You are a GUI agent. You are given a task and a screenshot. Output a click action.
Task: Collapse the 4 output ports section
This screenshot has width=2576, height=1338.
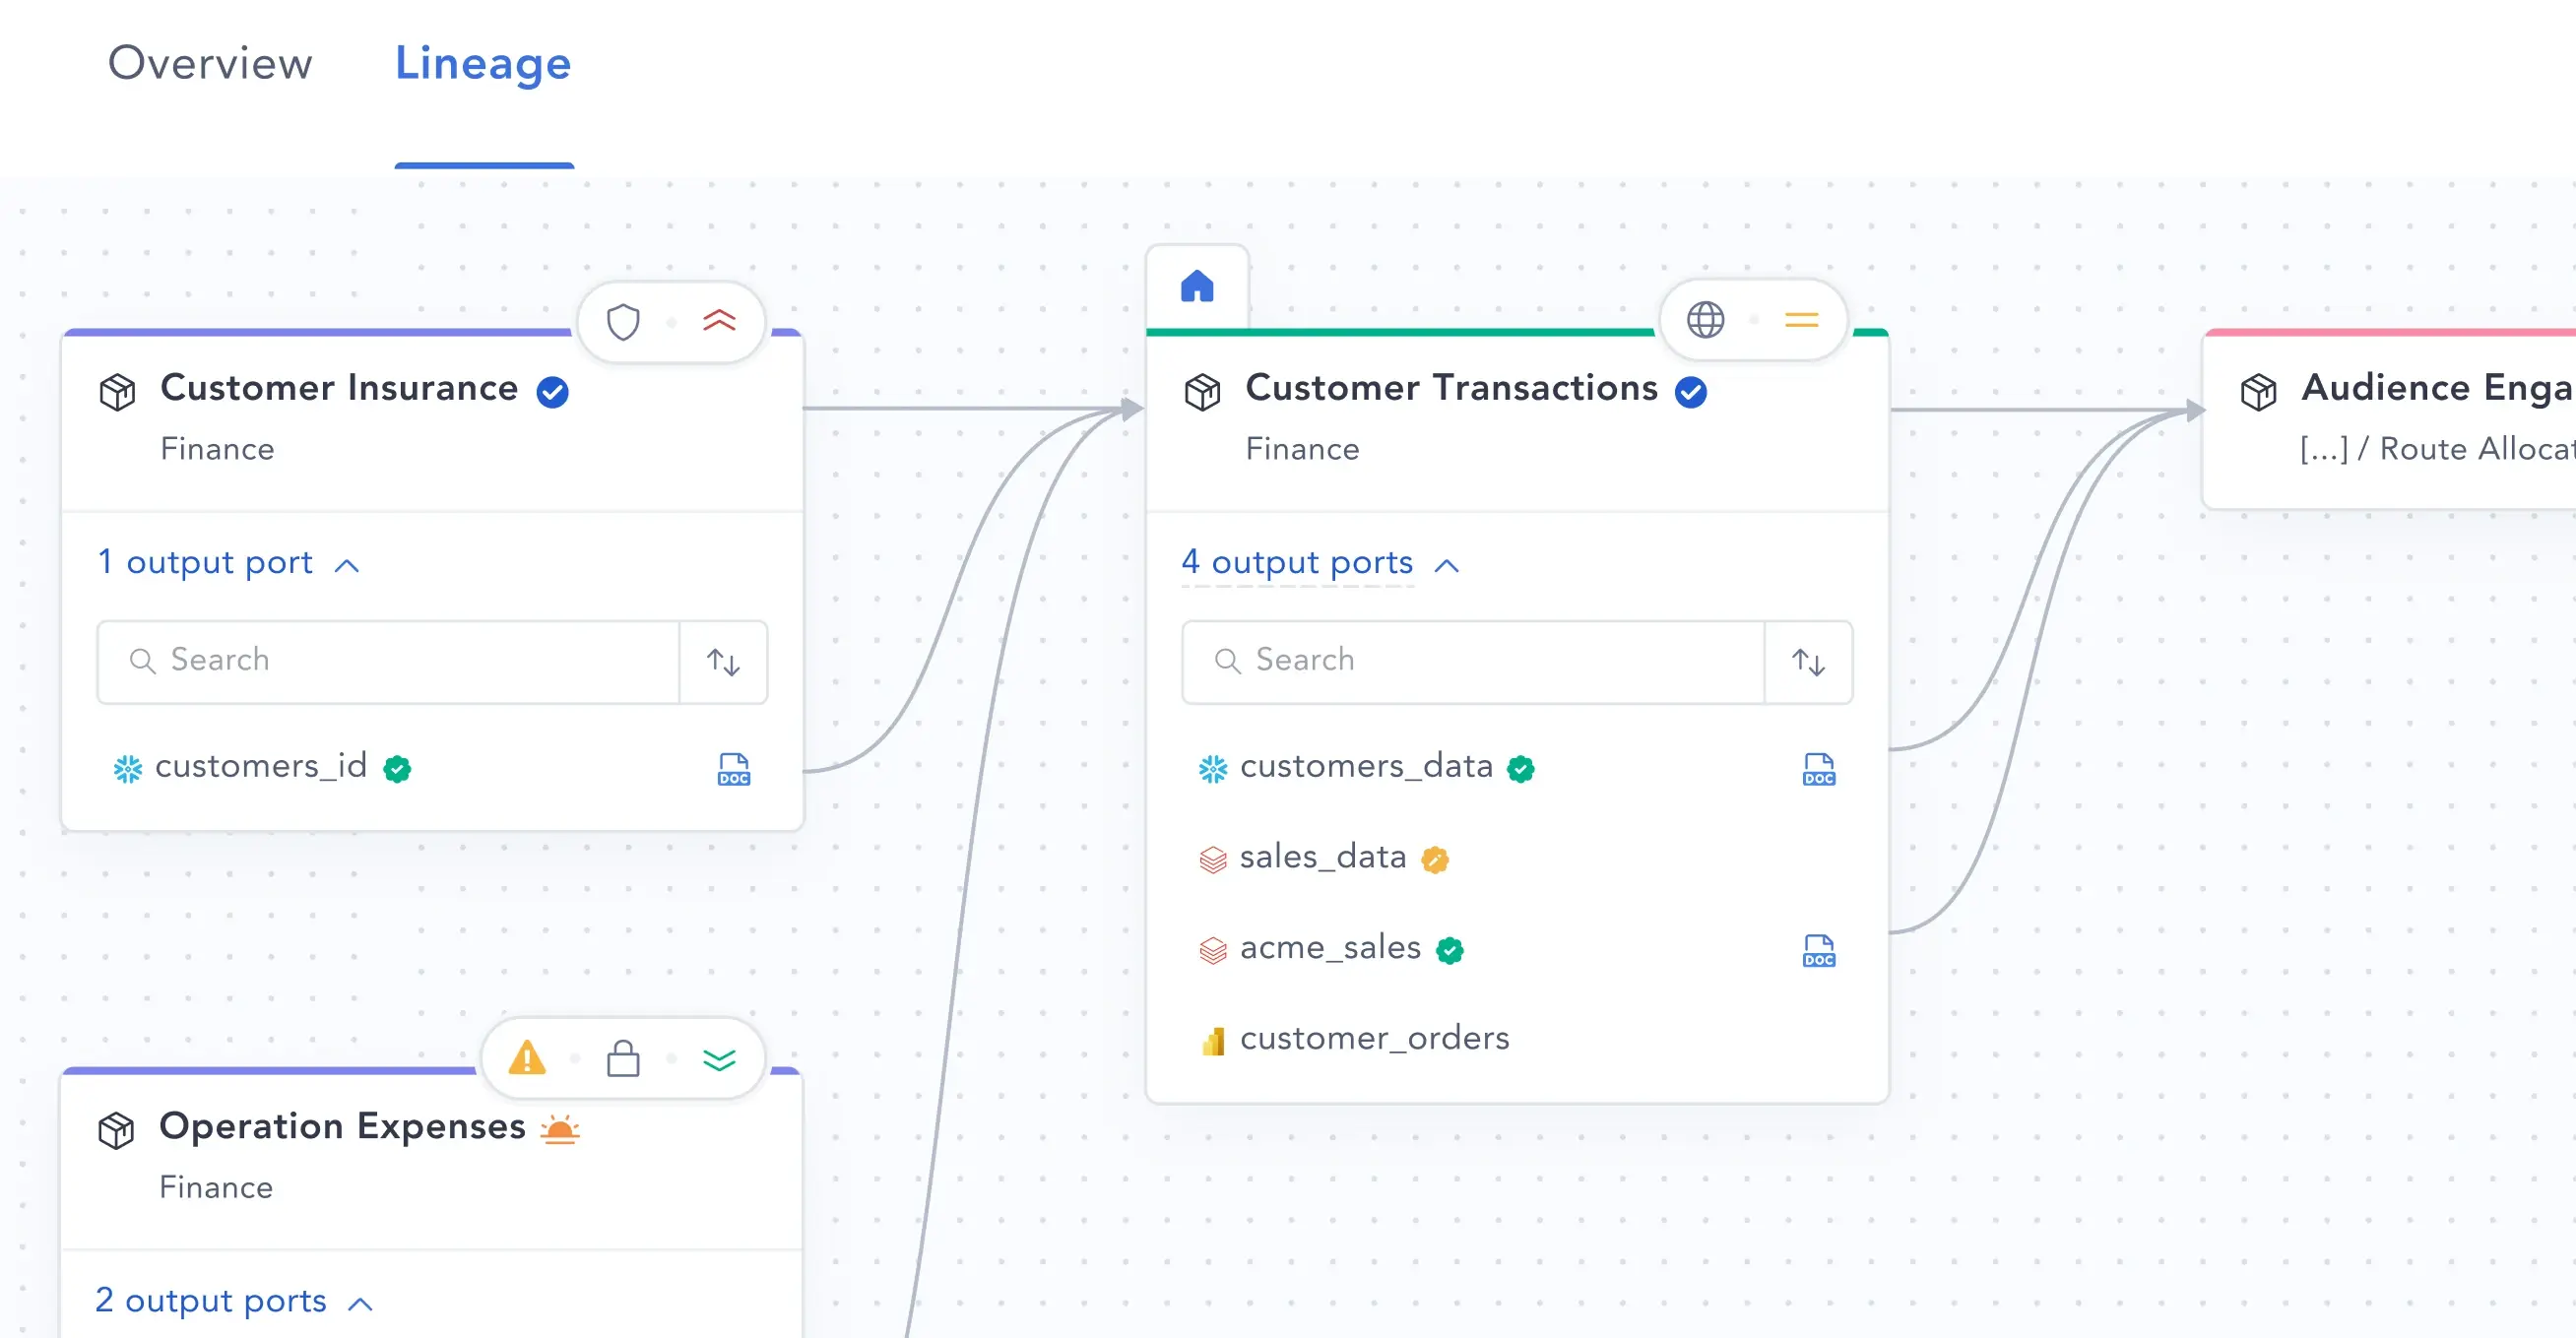pos(1320,563)
